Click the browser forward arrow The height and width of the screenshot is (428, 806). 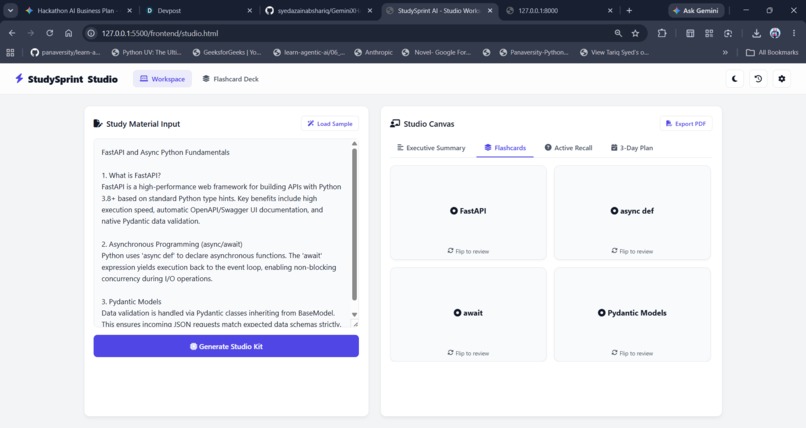(x=31, y=33)
